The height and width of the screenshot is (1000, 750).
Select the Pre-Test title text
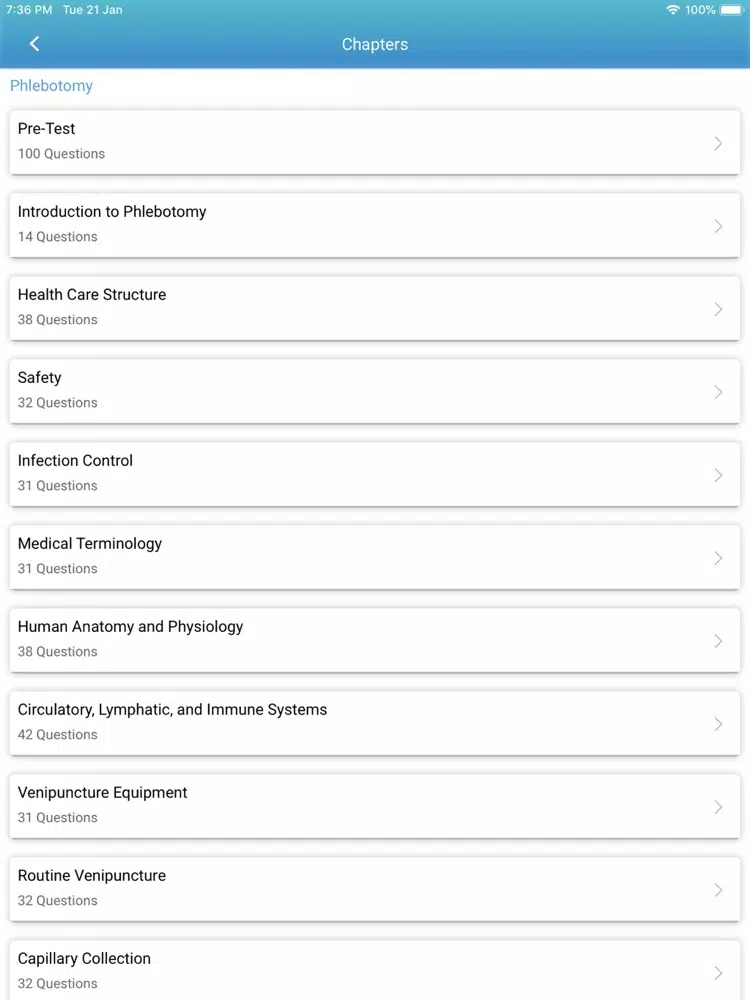click(47, 128)
